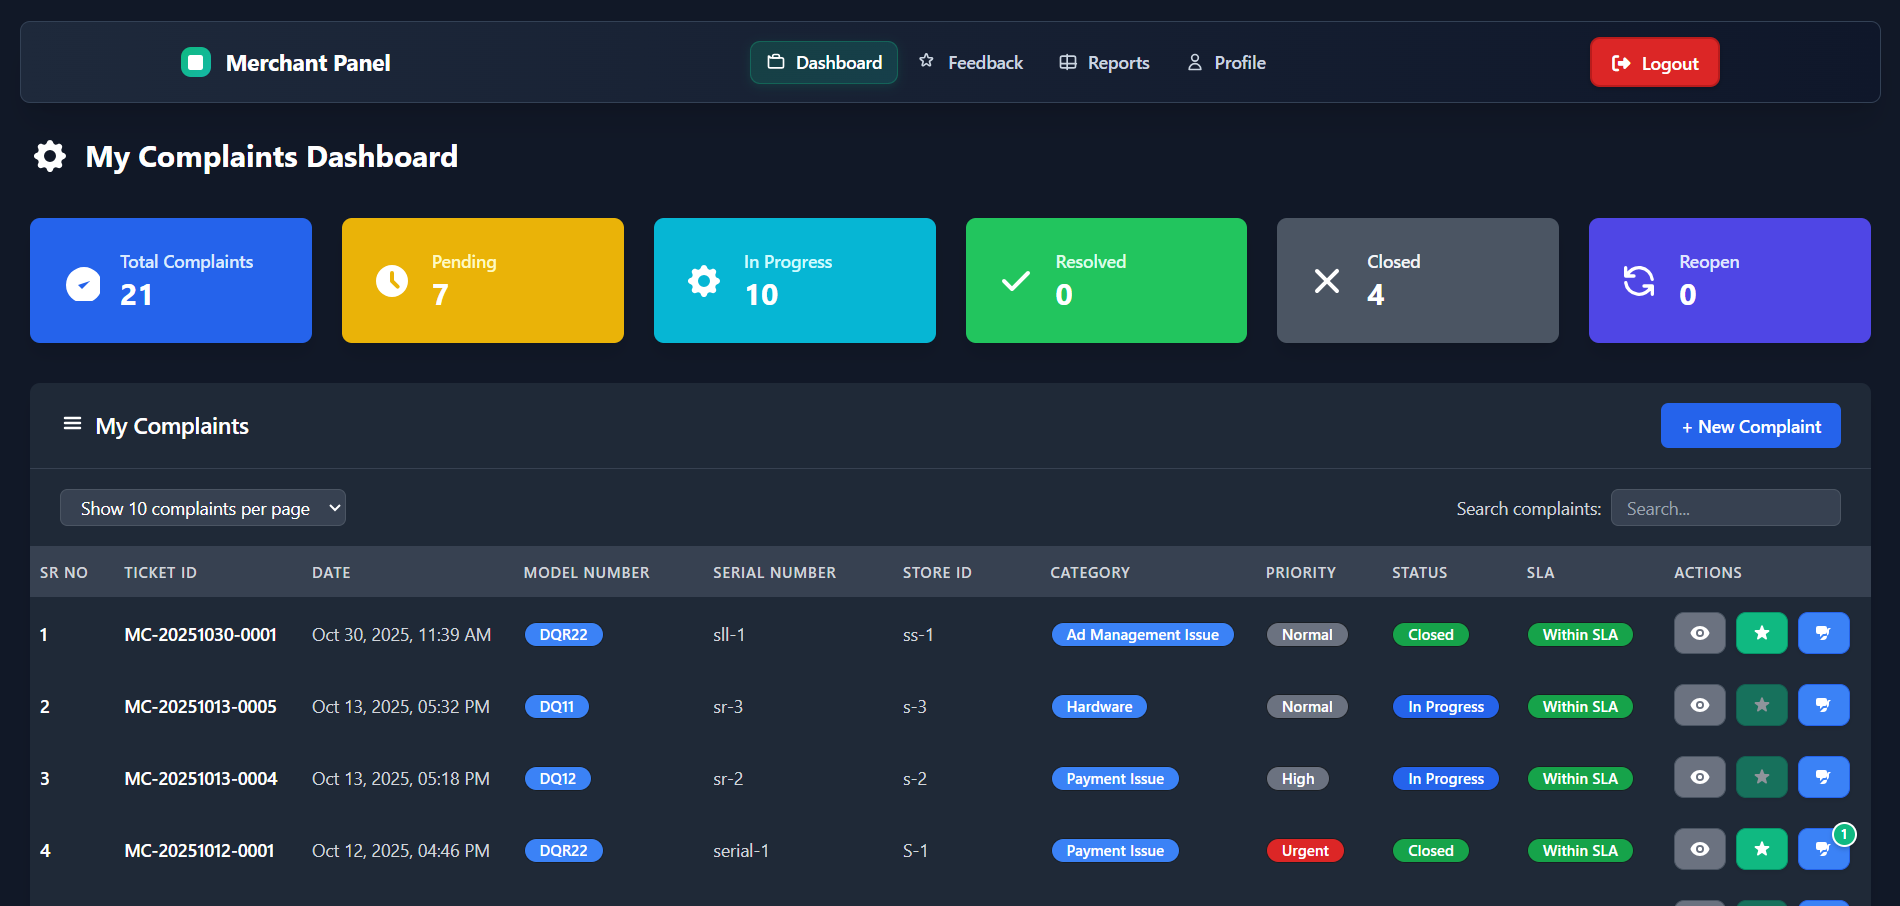1900x906 pixels.
Task: Open the chat bubble icon showing 1 notification
Action: (x=1823, y=849)
